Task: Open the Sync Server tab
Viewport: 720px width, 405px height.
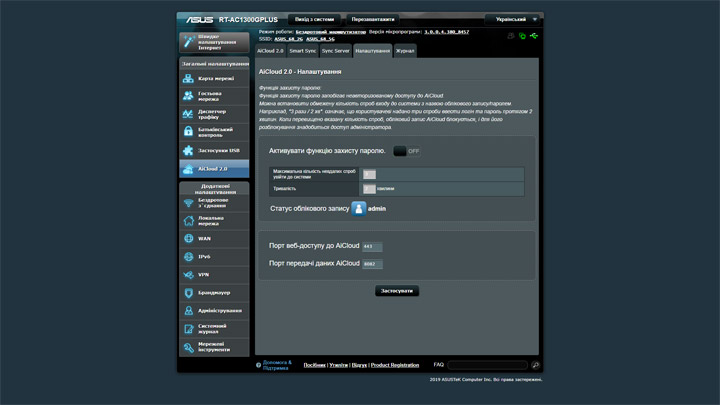Action: click(336, 51)
